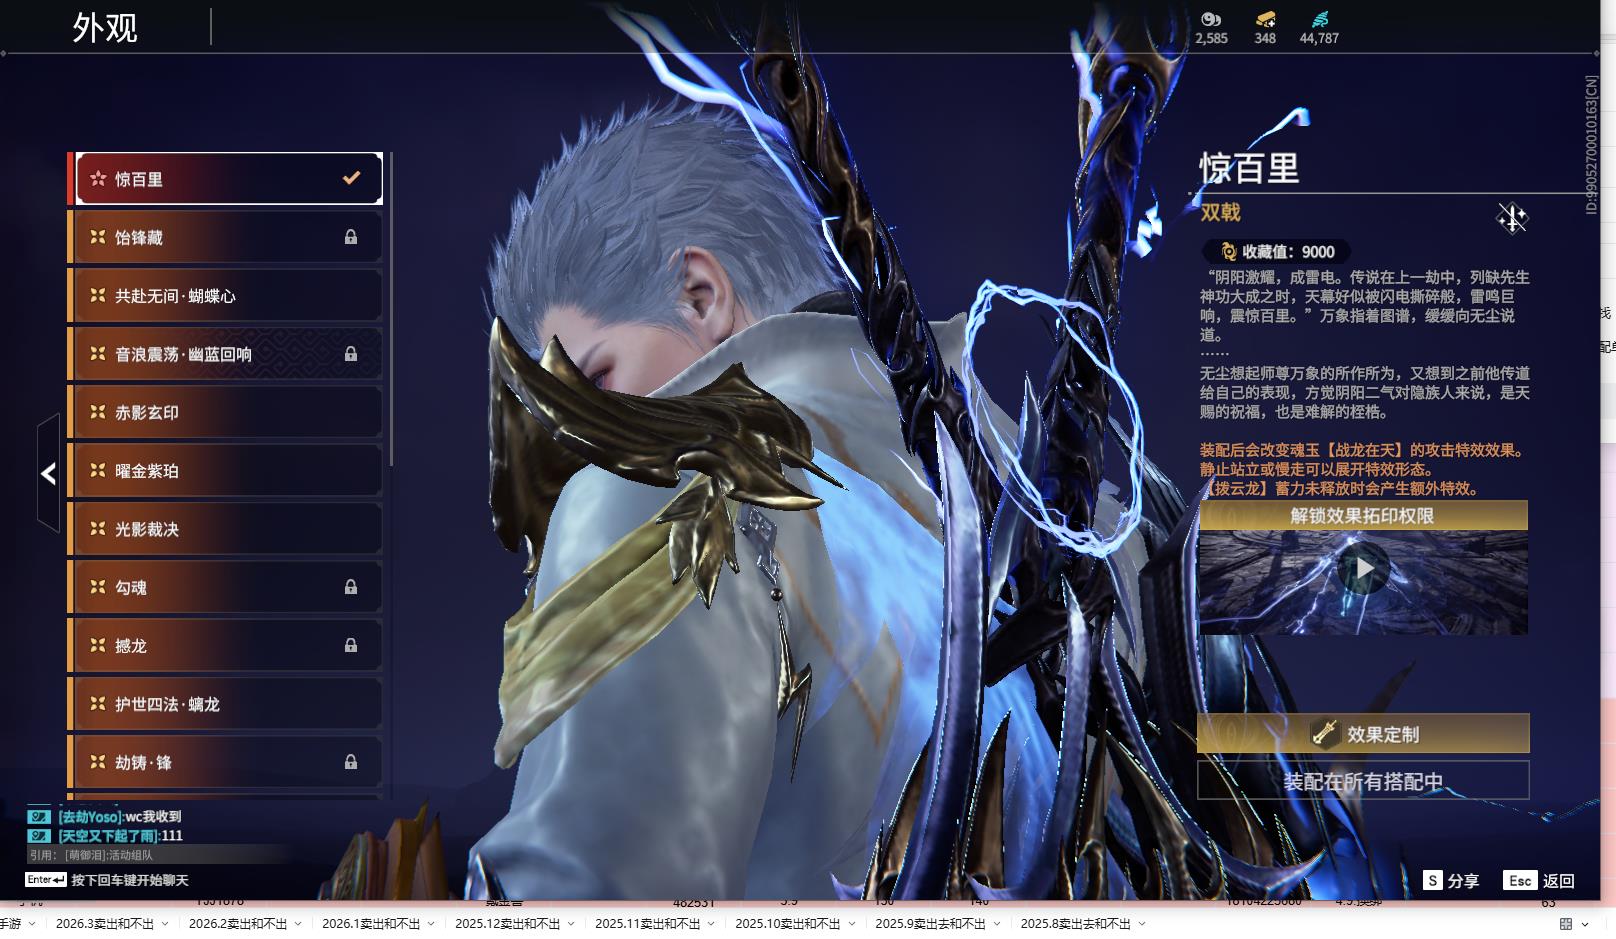Viewport: 1616px width, 939px height.
Task: Click the star icon beside 惊百里
Action: [98, 179]
